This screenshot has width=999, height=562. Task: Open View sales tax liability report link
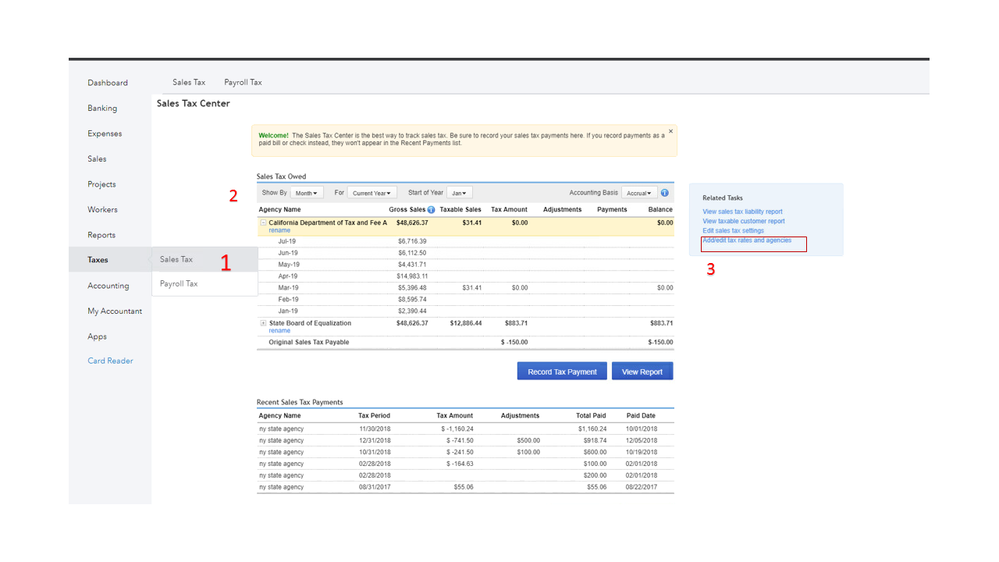tap(742, 212)
